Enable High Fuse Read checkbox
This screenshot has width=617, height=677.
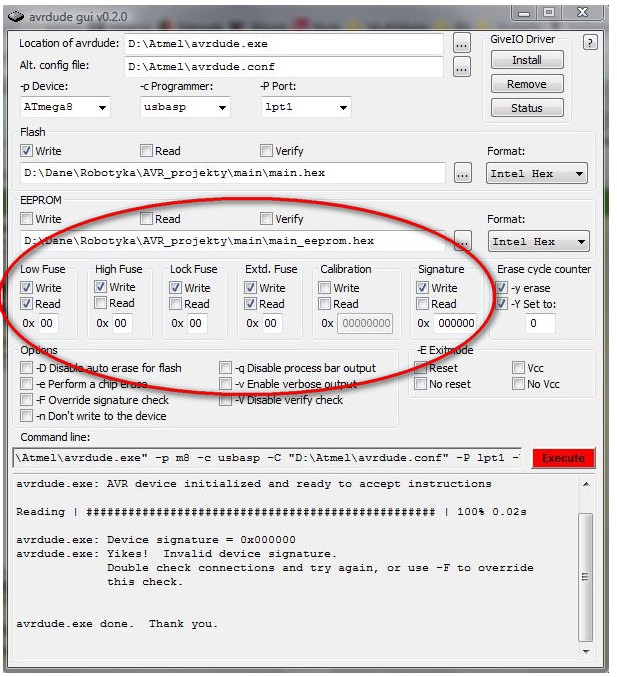[x=100, y=303]
